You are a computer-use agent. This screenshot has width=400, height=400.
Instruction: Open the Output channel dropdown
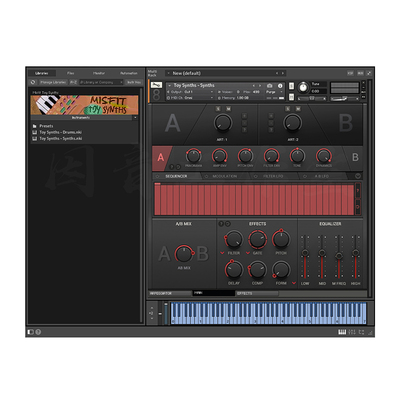point(211,92)
